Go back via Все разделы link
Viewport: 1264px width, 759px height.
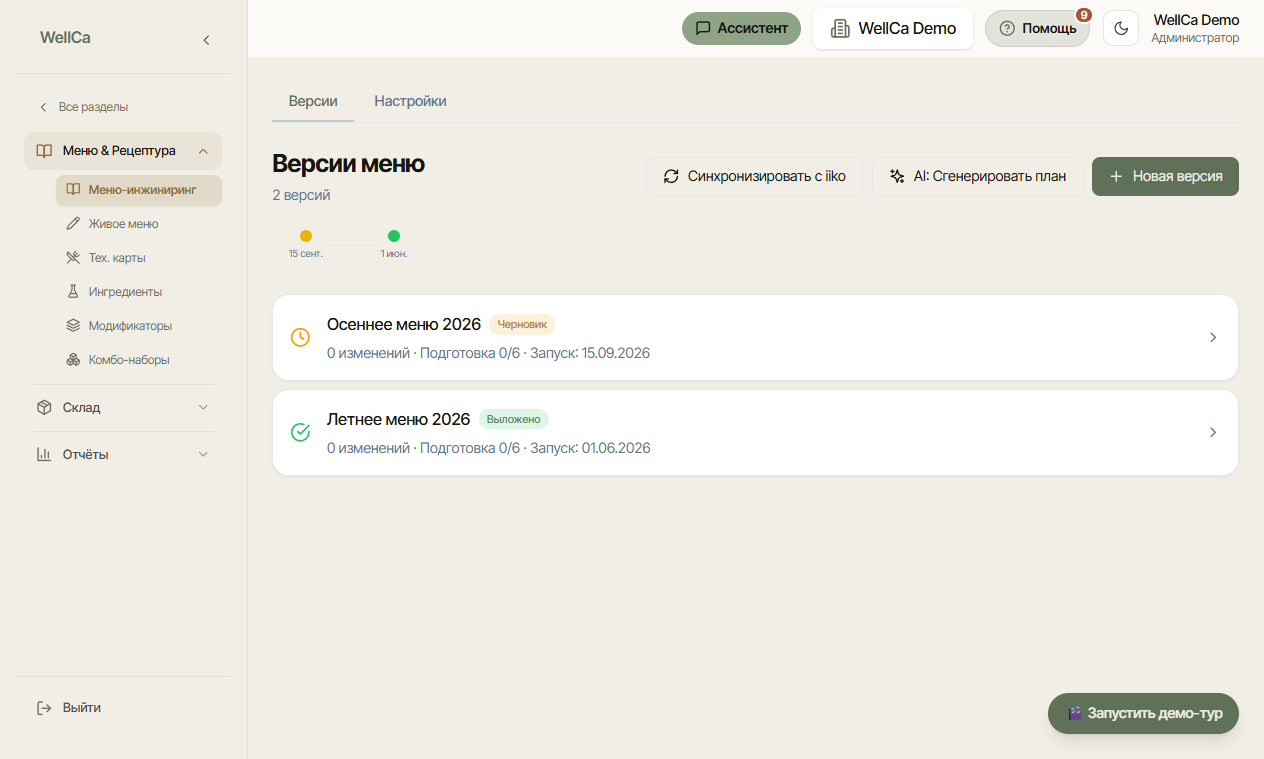[x=83, y=107]
